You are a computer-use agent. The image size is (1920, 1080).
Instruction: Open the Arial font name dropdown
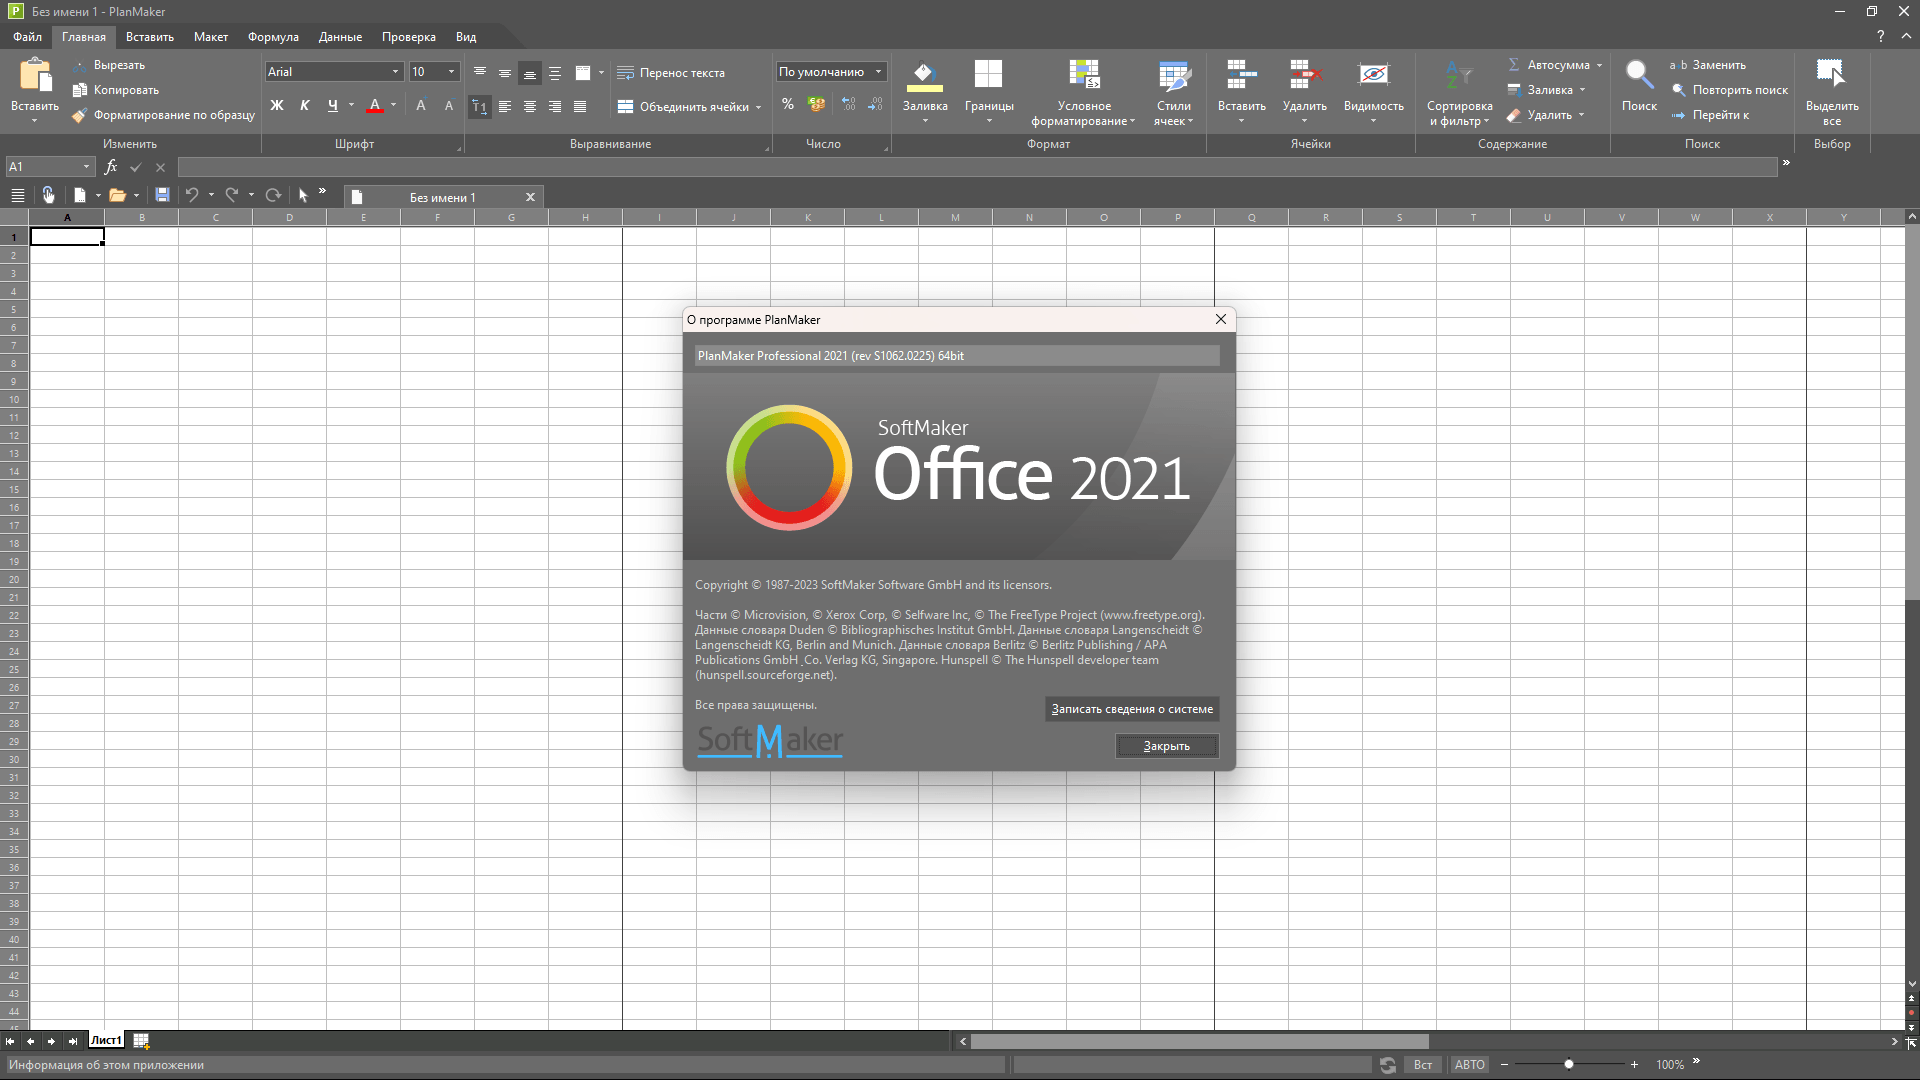[395, 72]
